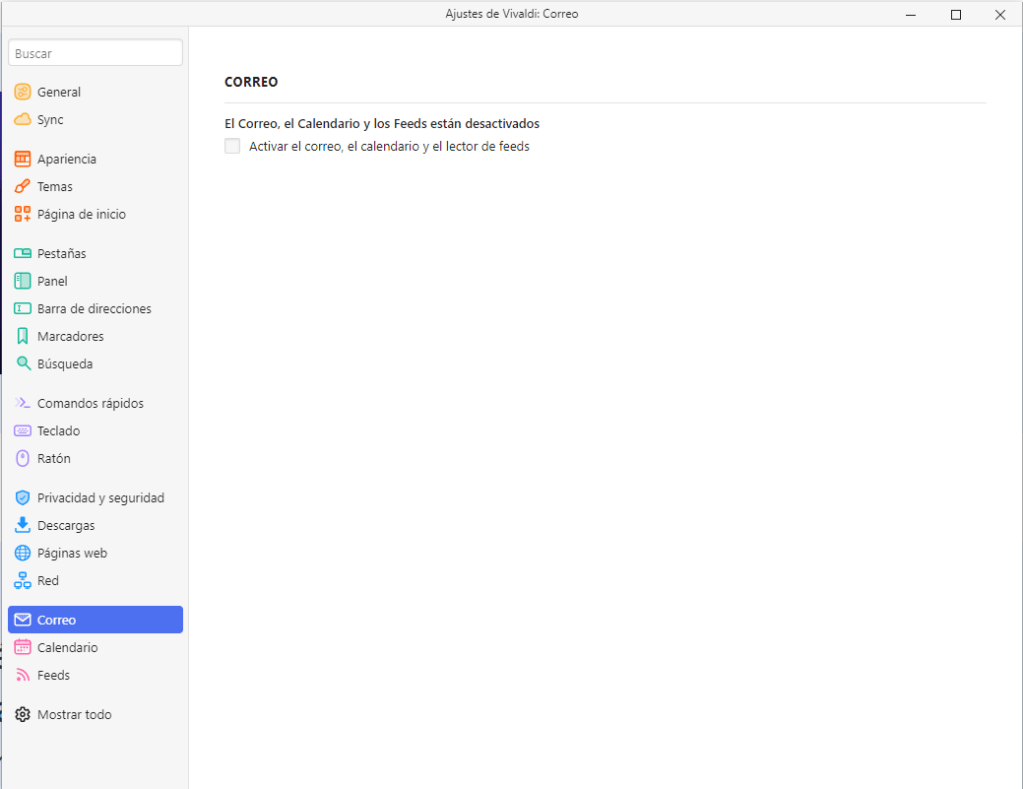This screenshot has width=1023, height=789.
Task: Click the General settings icon
Action: (22, 92)
